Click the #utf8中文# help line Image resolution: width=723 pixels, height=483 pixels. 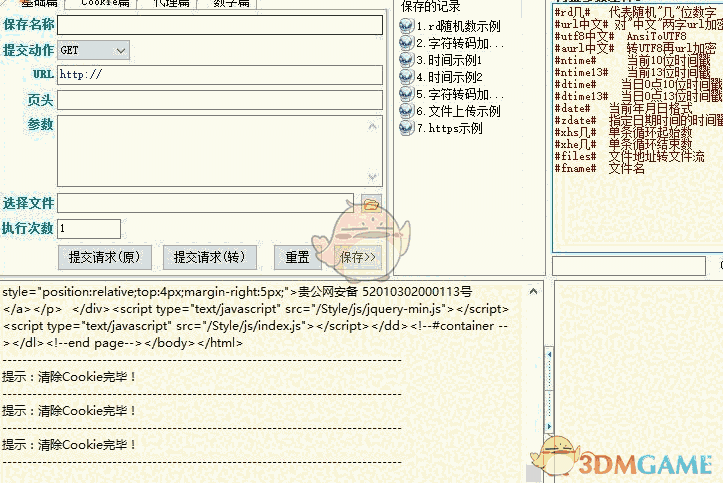[x=620, y=36]
